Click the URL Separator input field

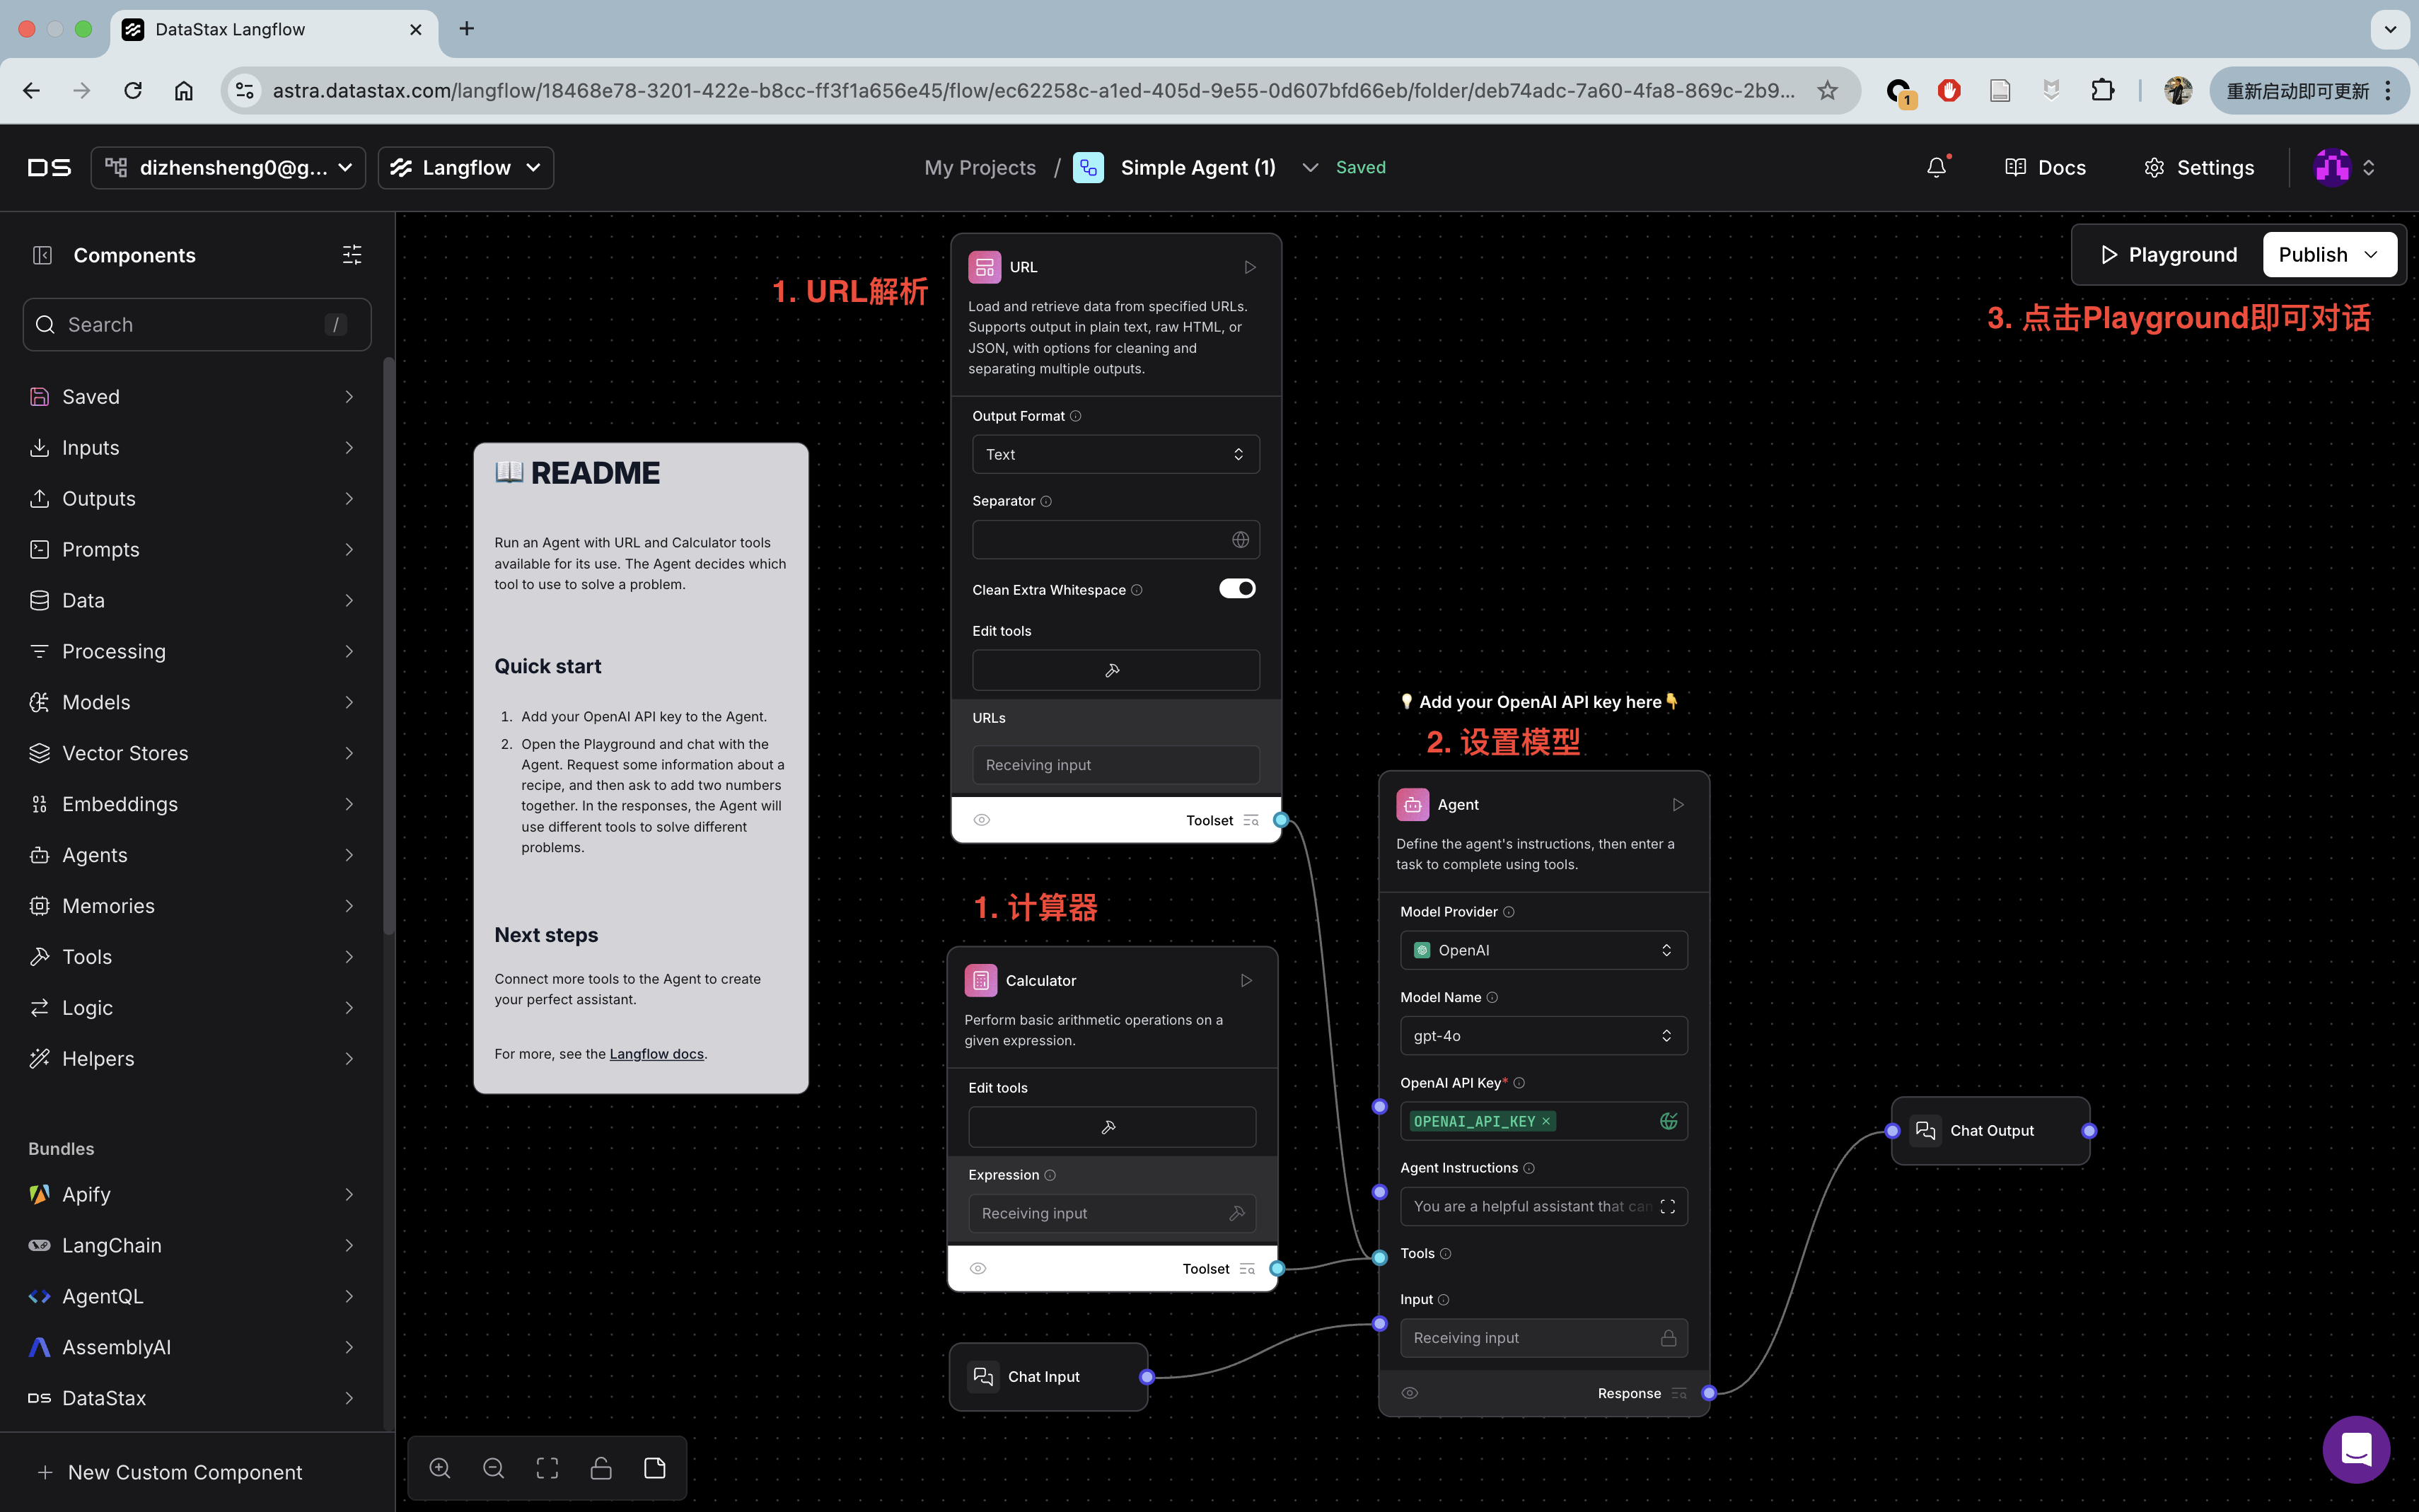click(1115, 540)
